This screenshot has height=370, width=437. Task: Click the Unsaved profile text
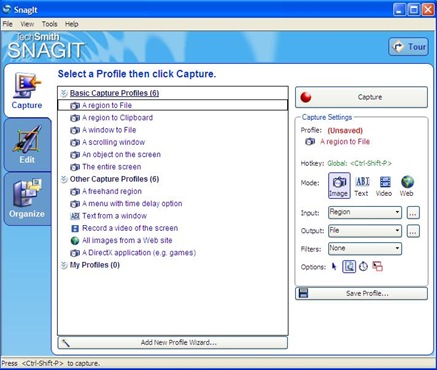(x=345, y=130)
